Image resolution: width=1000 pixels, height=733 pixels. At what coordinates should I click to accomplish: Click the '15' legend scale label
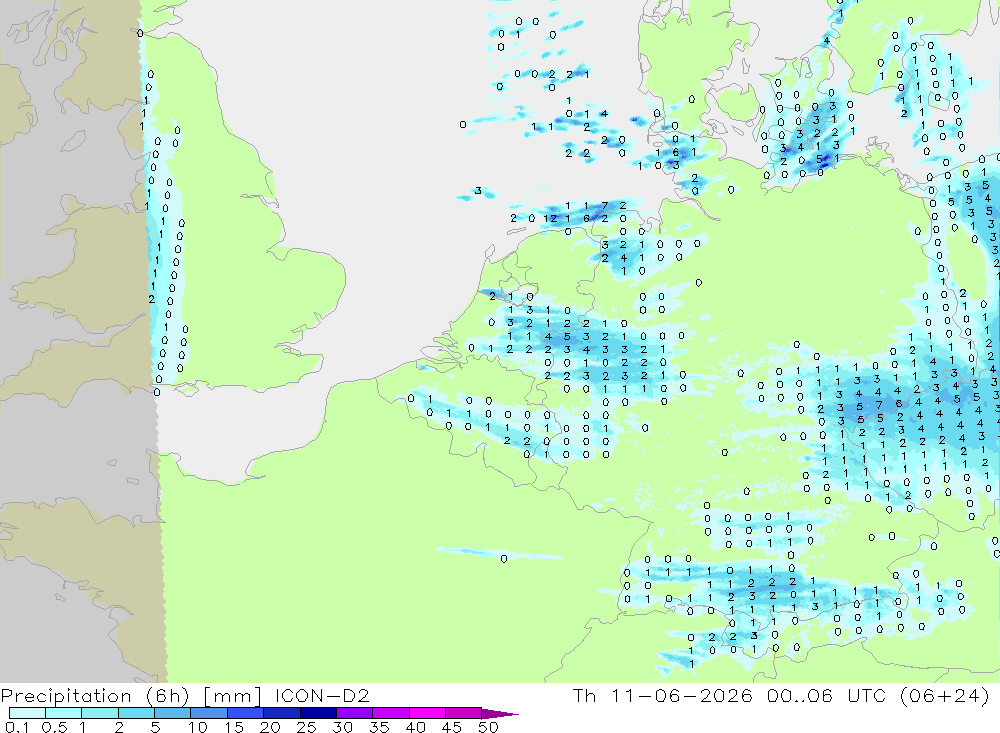[234, 727]
